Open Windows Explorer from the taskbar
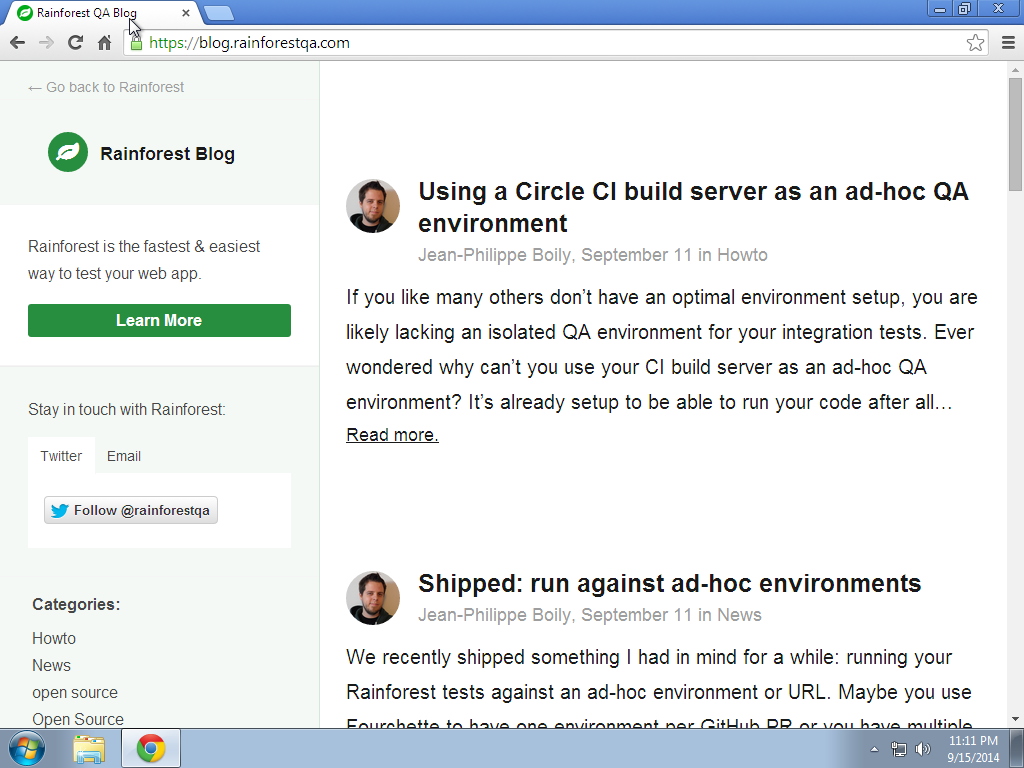 click(89, 748)
